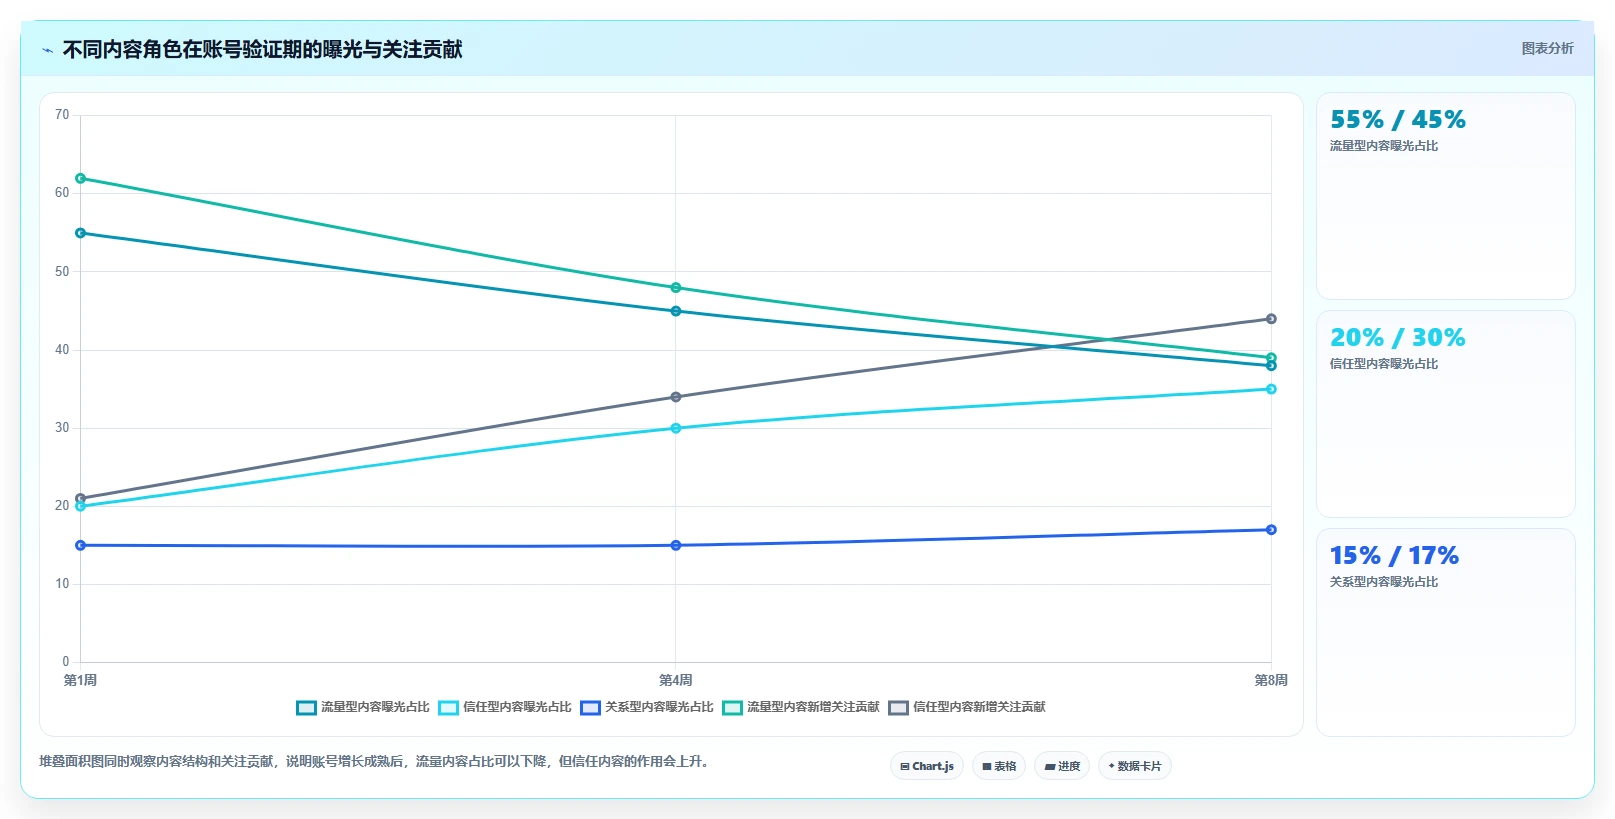Image resolution: width=1615 pixels, height=819 pixels.
Task: Click the title 不同内容角色在账号验证期的曝光与关注贡献
Action: click(263, 49)
